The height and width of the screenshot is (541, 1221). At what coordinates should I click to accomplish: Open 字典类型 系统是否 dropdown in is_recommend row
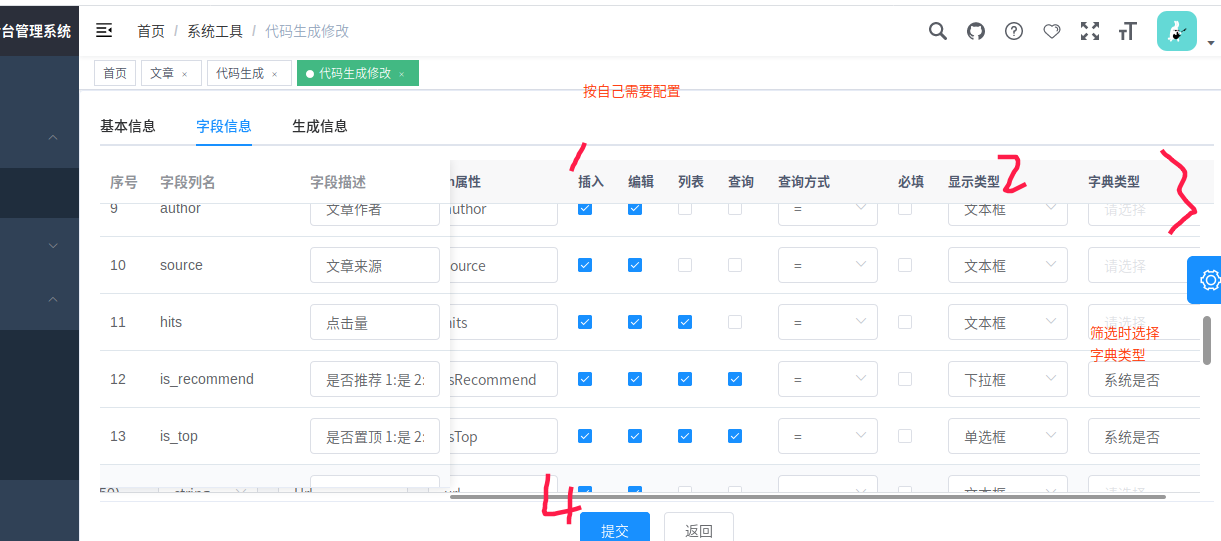click(x=1144, y=379)
